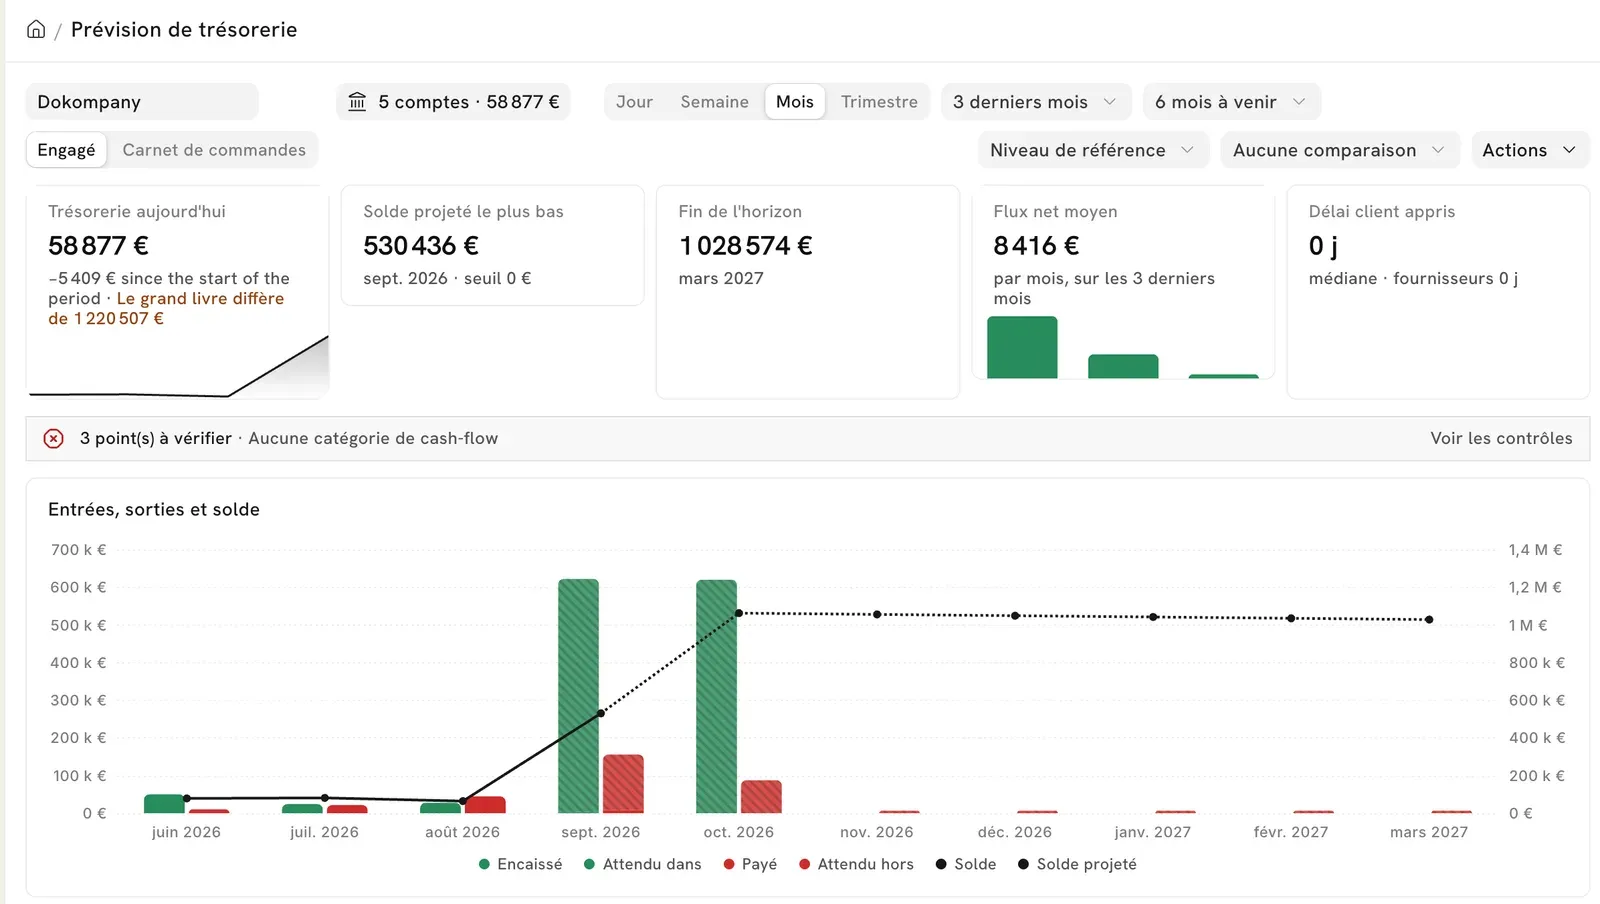Toggle the Attendu hors legend series
Image resolution: width=1600 pixels, height=904 pixels.
(856, 864)
